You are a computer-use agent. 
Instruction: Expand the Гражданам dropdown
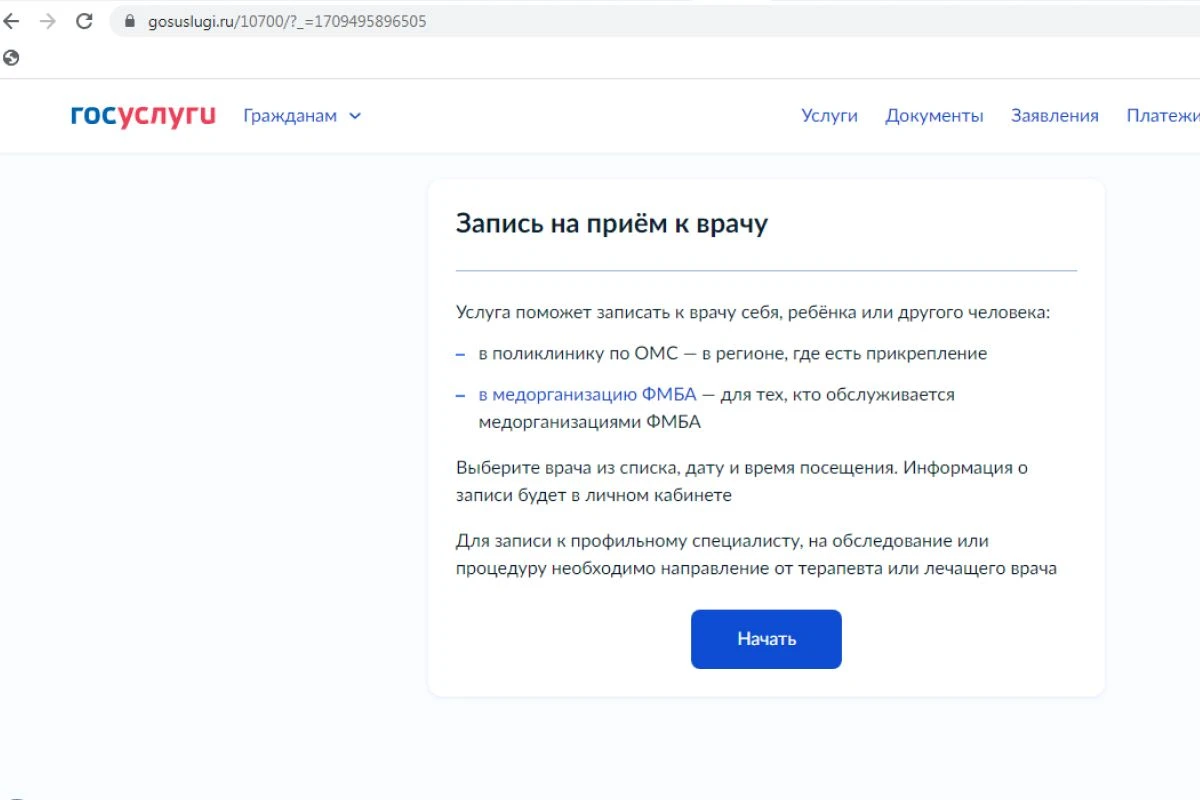click(x=302, y=116)
